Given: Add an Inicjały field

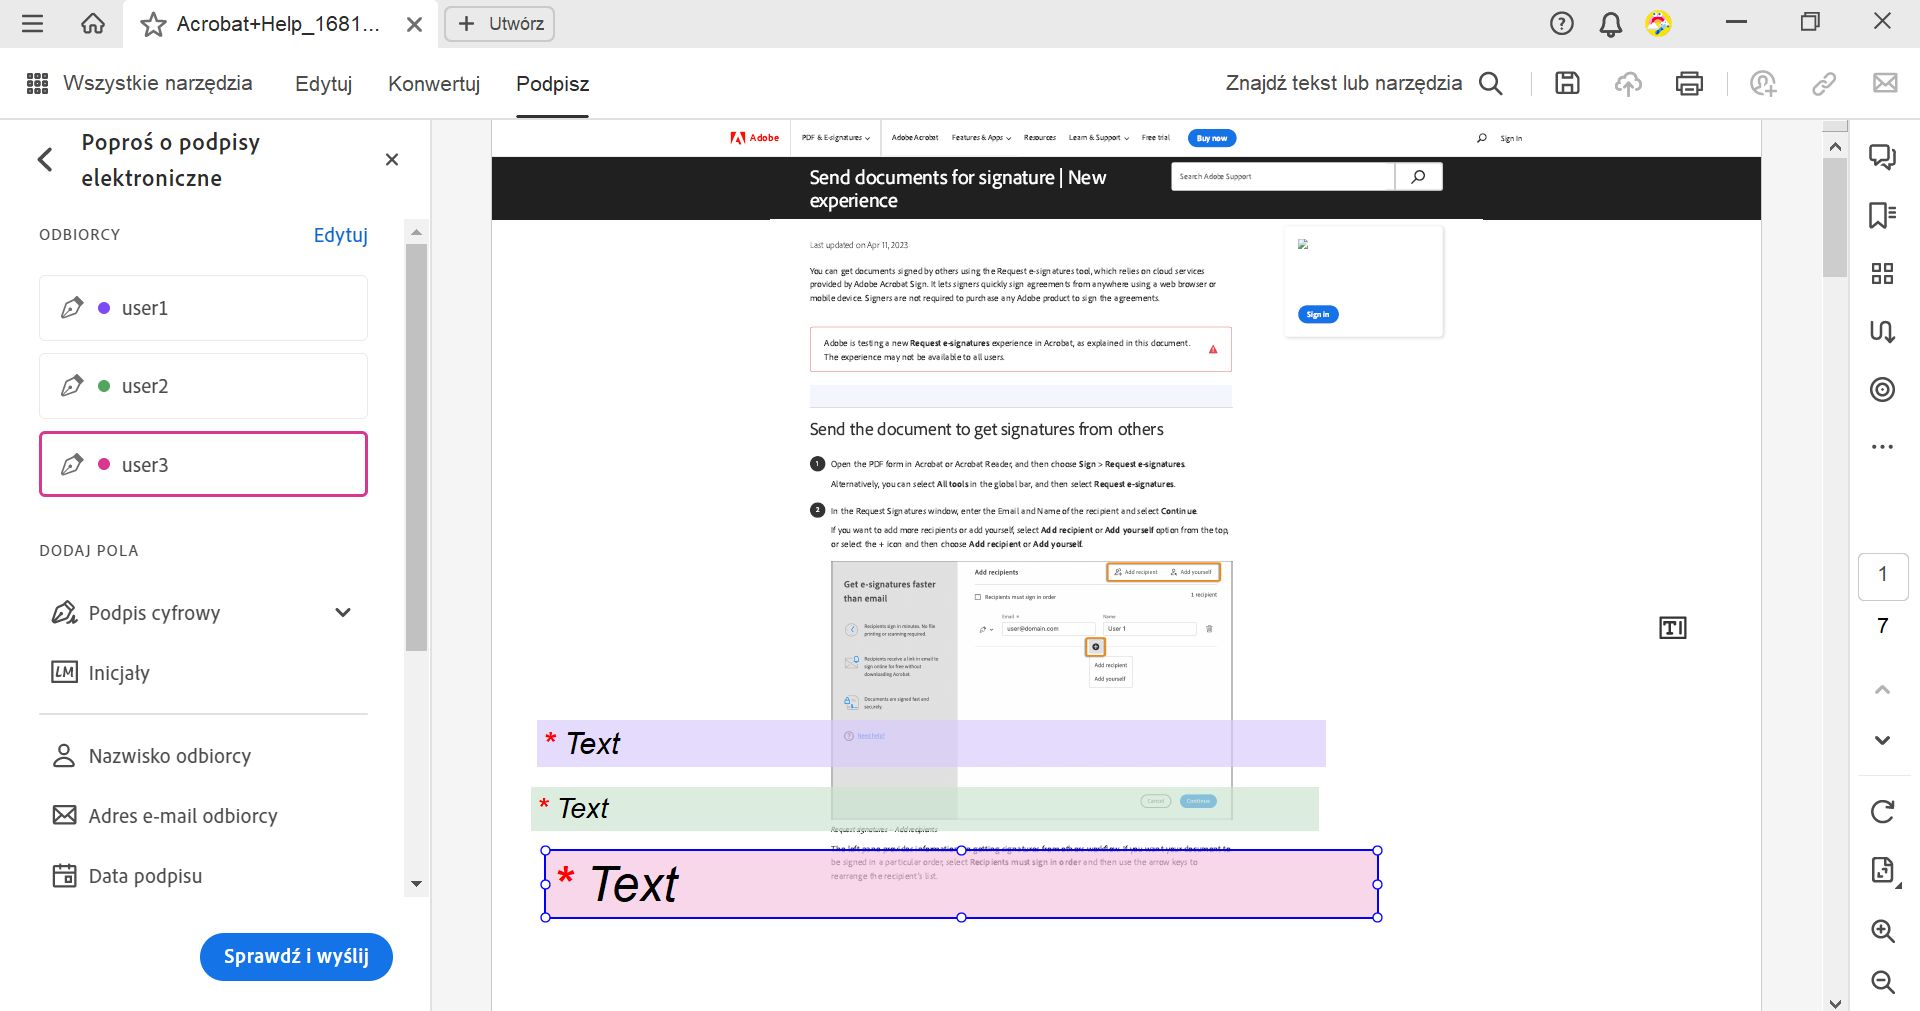Looking at the screenshot, I should pos(100,673).
